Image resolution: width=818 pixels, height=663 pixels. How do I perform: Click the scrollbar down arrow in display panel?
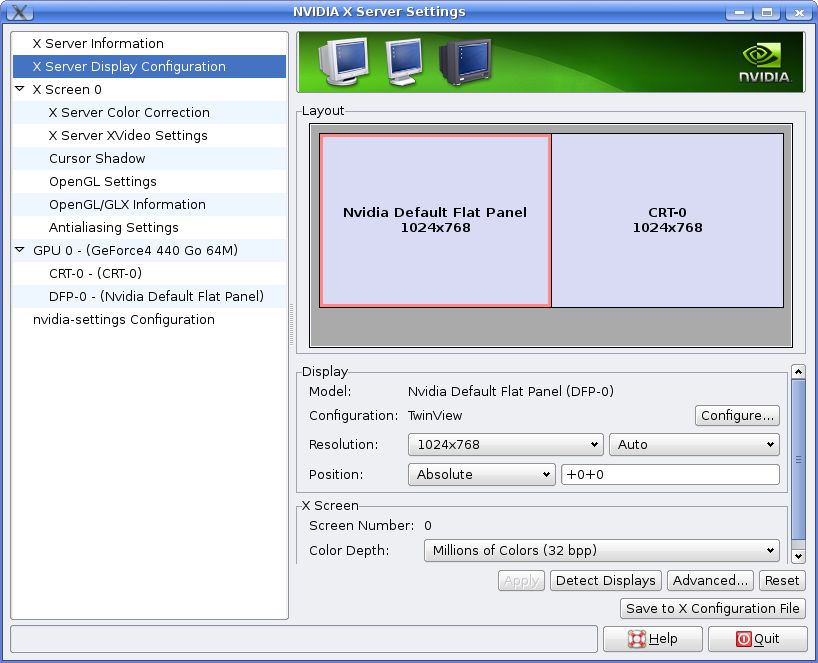click(798, 556)
